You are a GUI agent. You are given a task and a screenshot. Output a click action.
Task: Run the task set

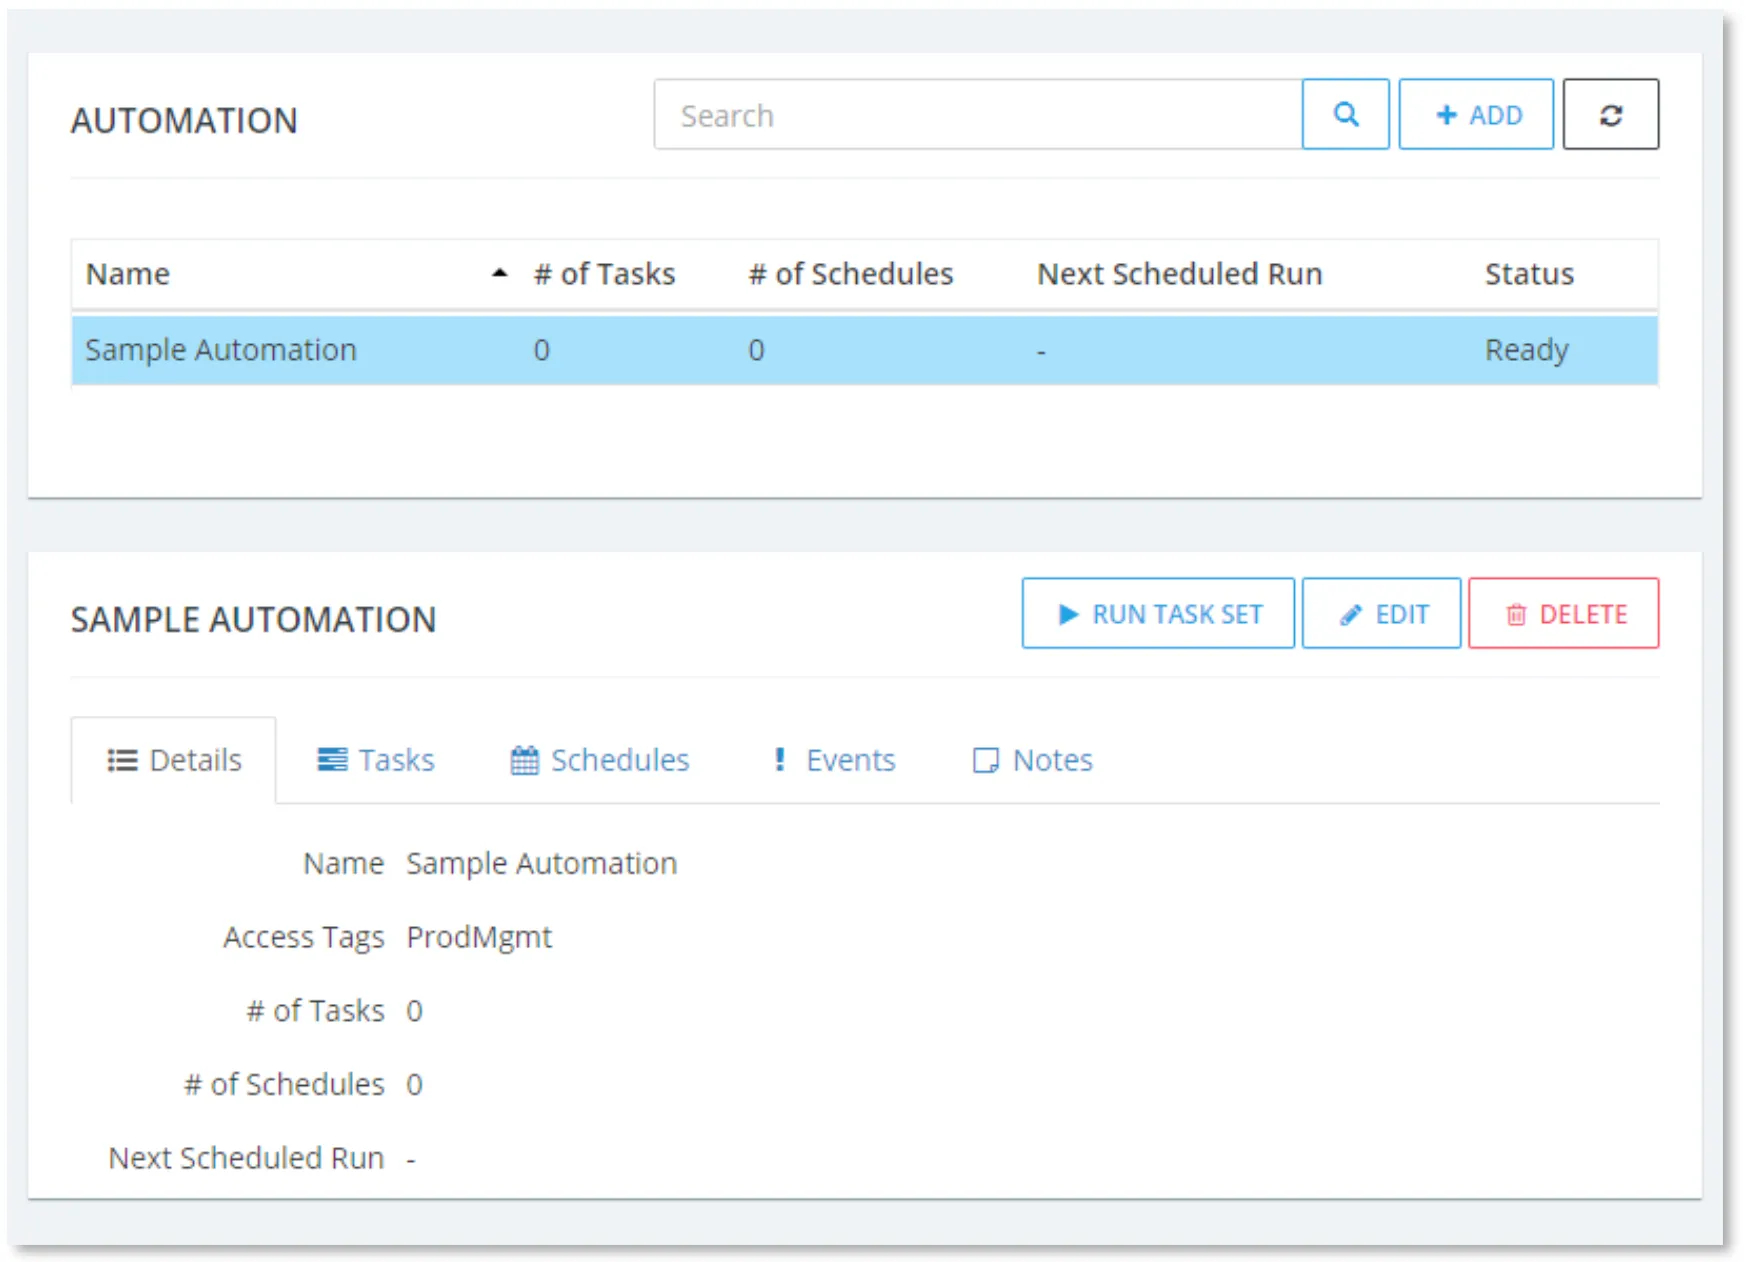(1158, 613)
